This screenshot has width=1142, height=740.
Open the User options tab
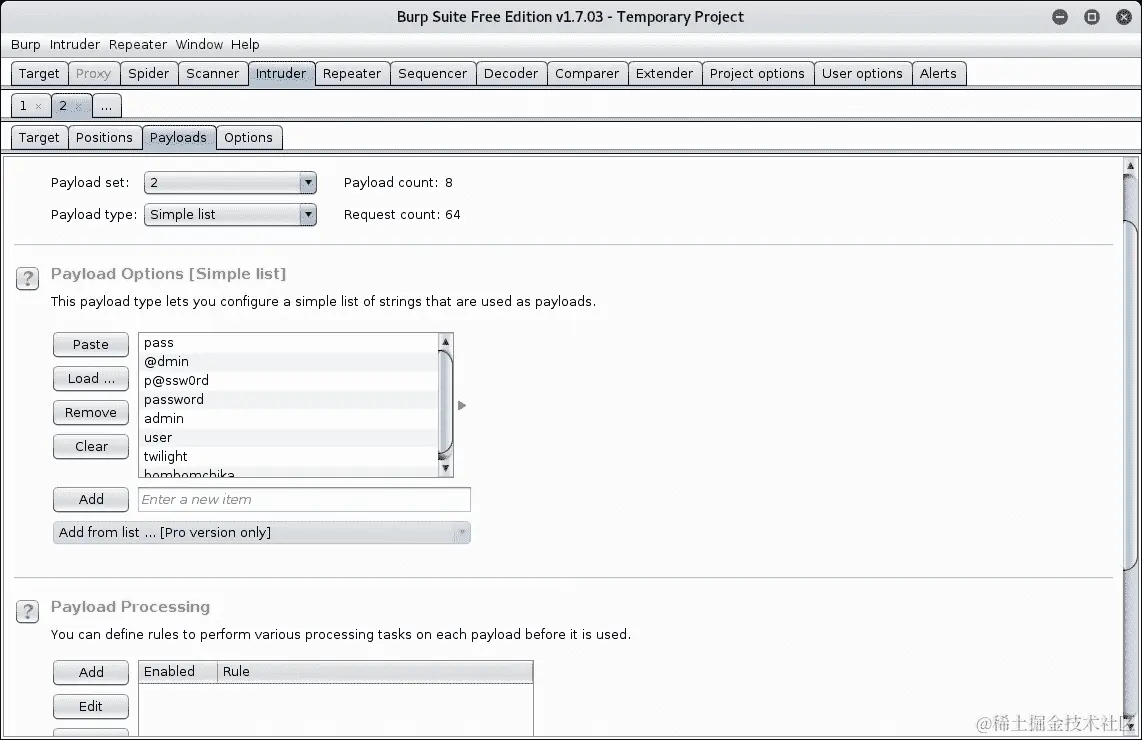[862, 74]
